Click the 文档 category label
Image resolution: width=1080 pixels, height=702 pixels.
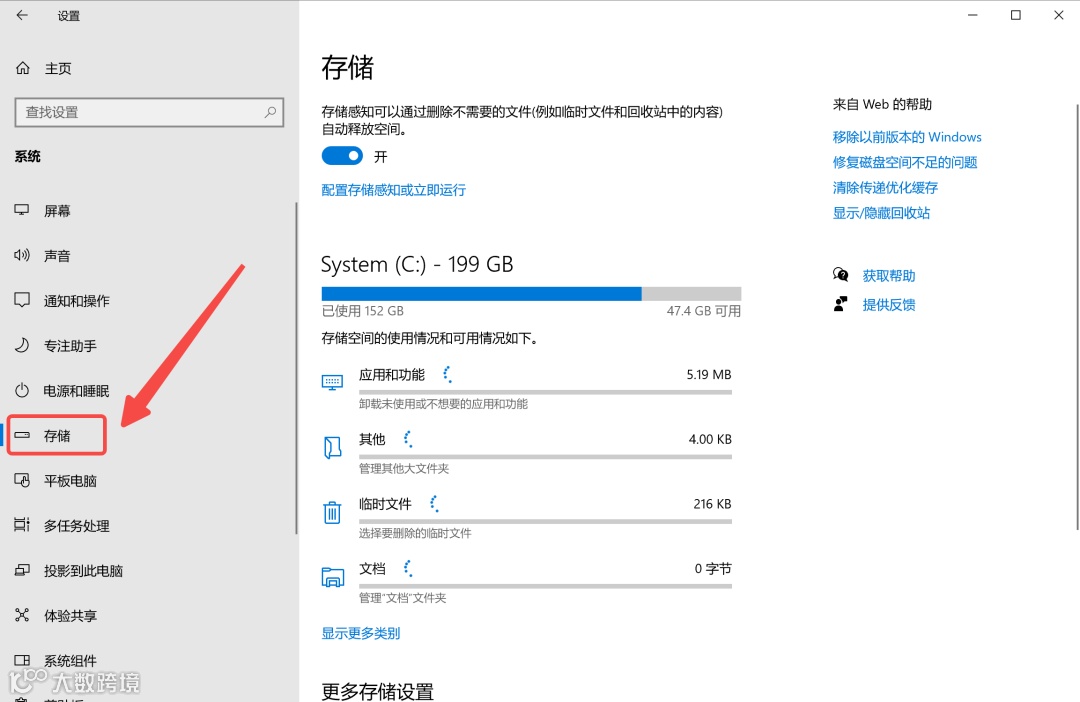click(x=372, y=569)
